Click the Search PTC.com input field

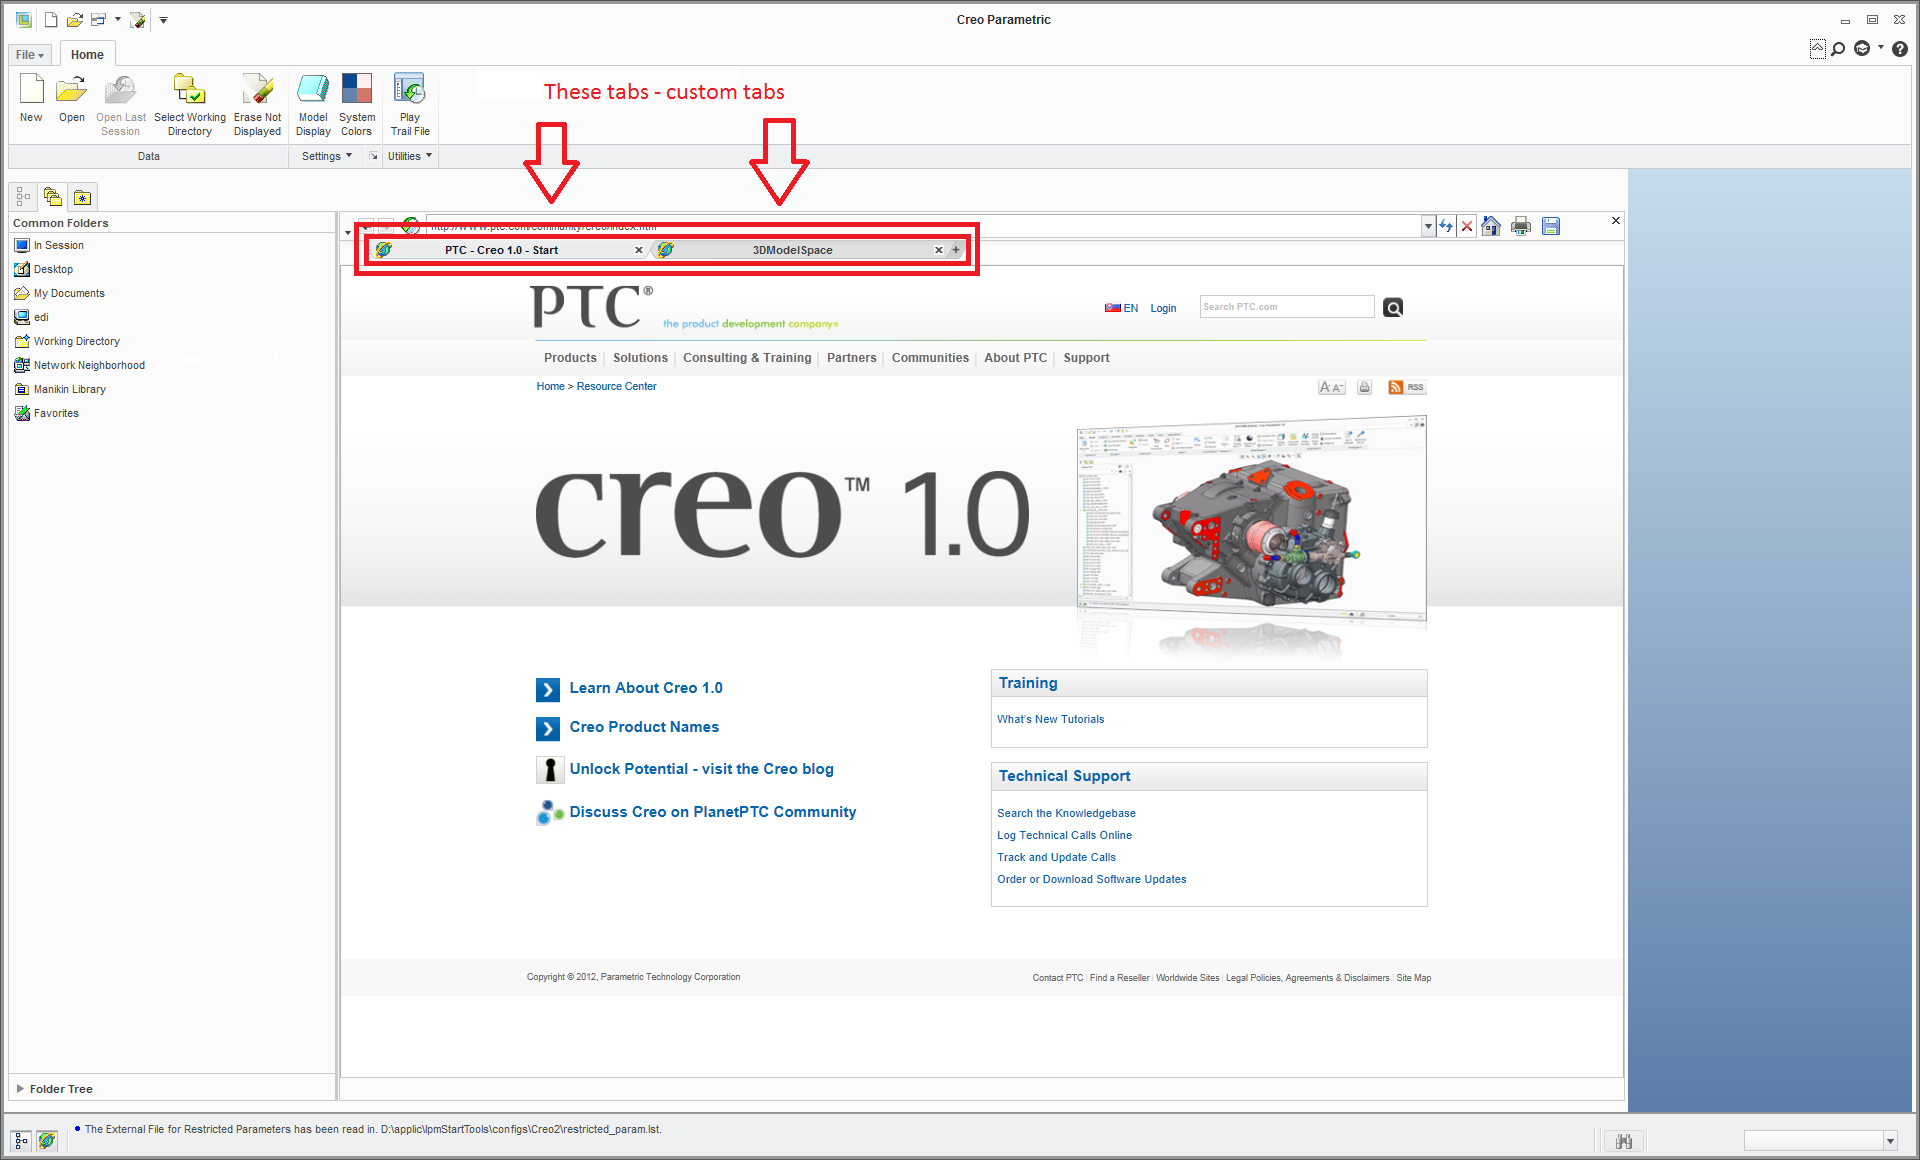click(1286, 307)
